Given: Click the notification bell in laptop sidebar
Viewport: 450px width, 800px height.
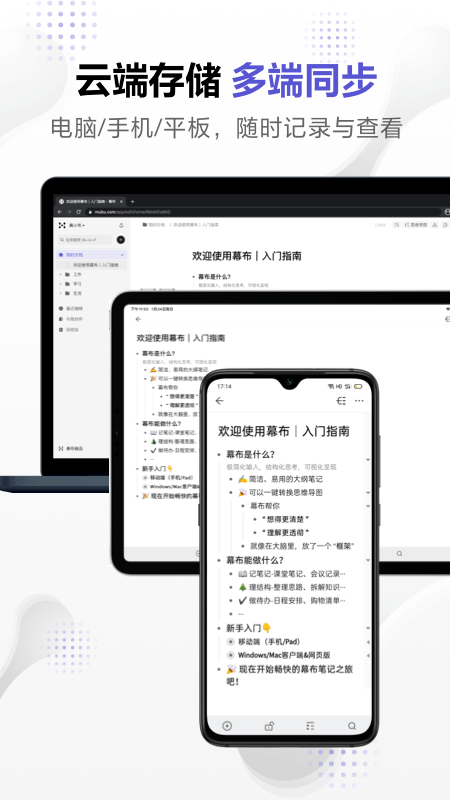Looking at the screenshot, I should click(x=121, y=225).
